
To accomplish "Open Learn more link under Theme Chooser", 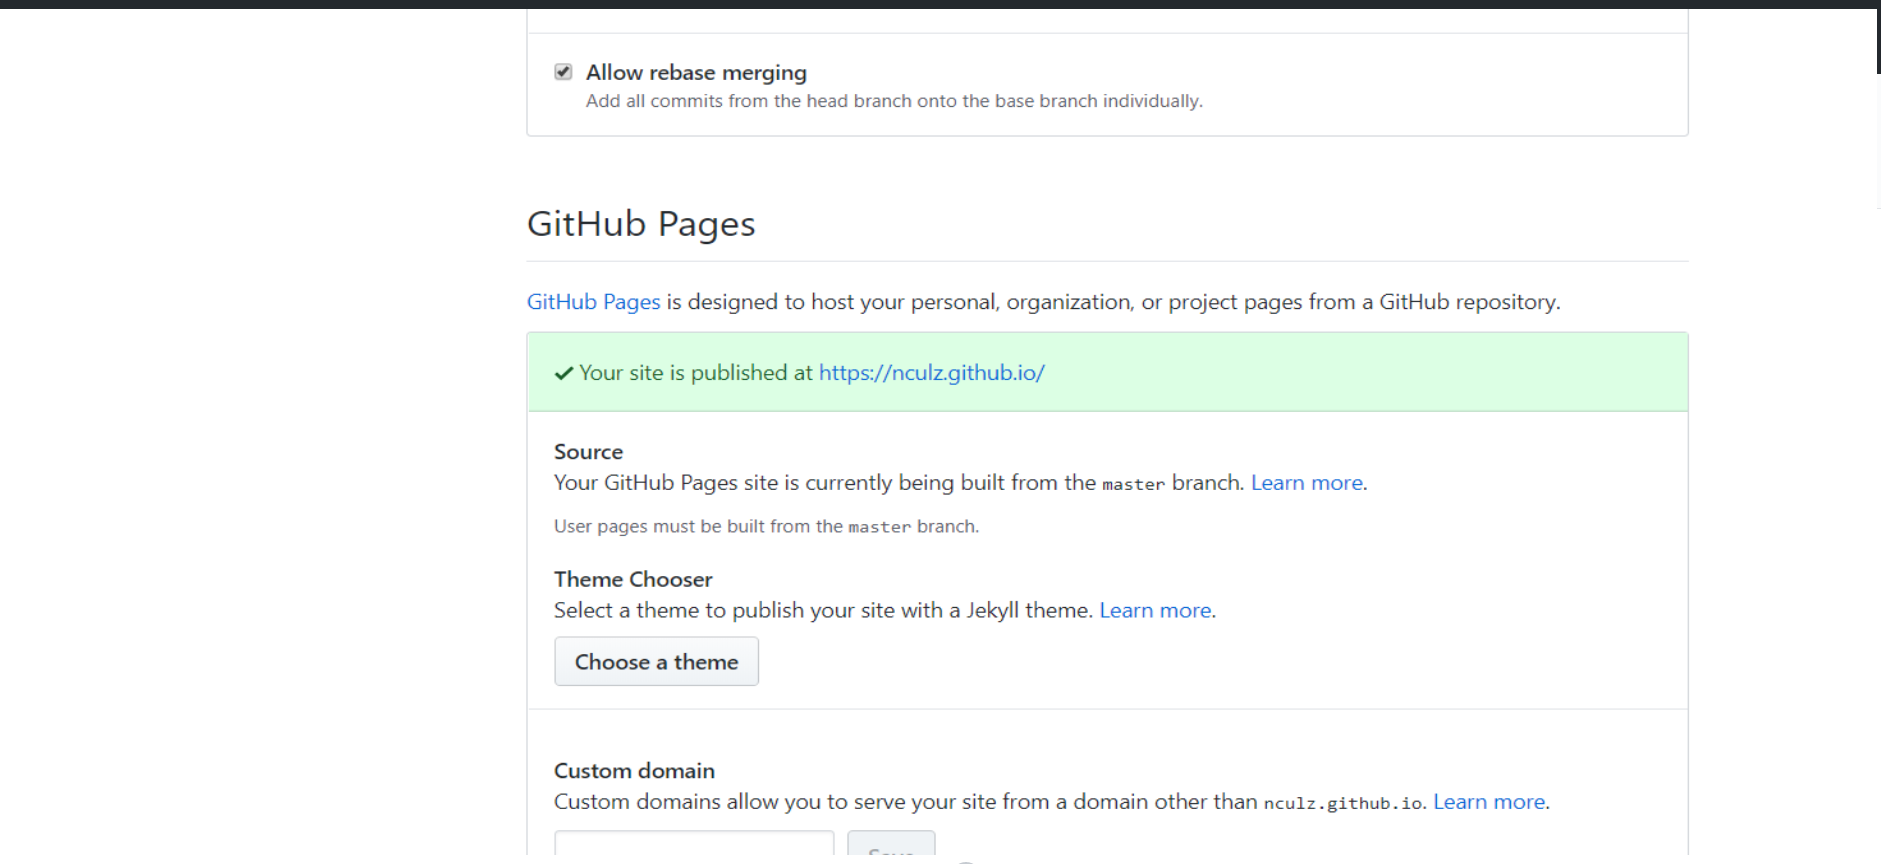I will [x=1155, y=610].
